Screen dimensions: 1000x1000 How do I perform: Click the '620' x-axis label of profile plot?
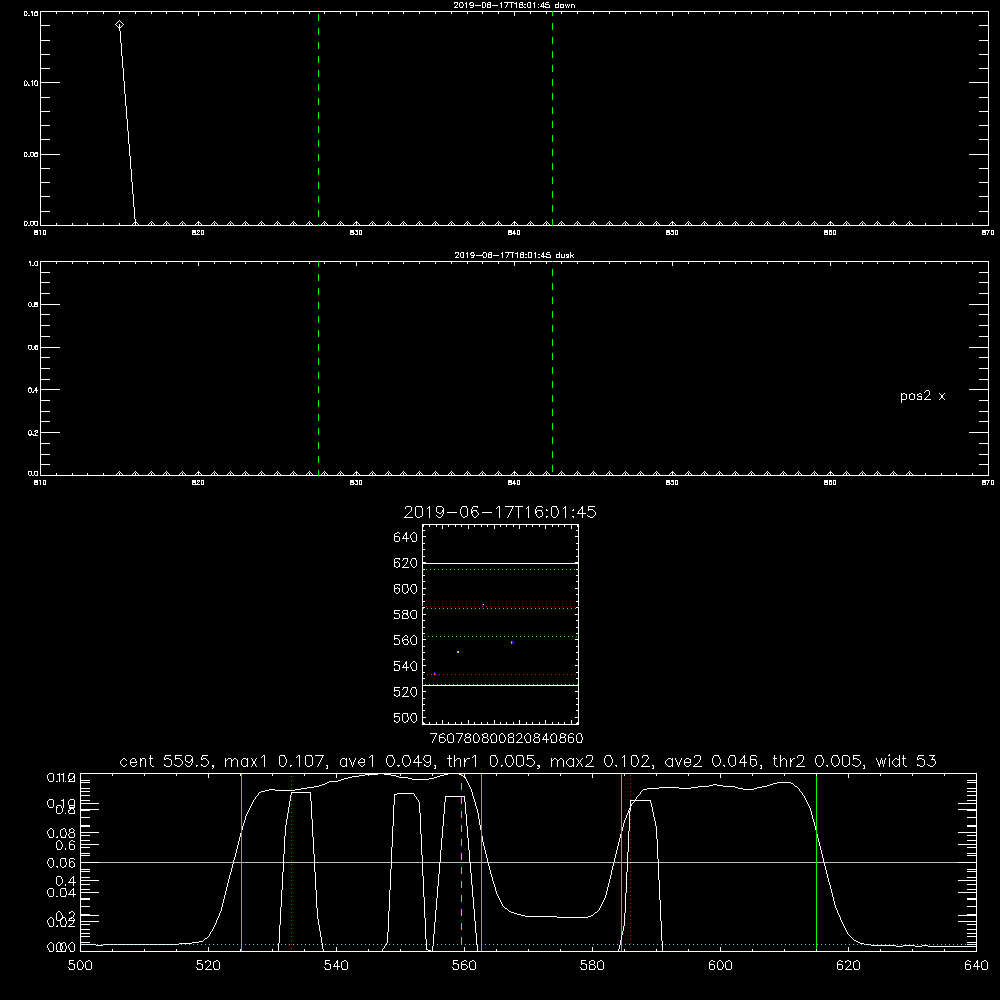(848, 966)
